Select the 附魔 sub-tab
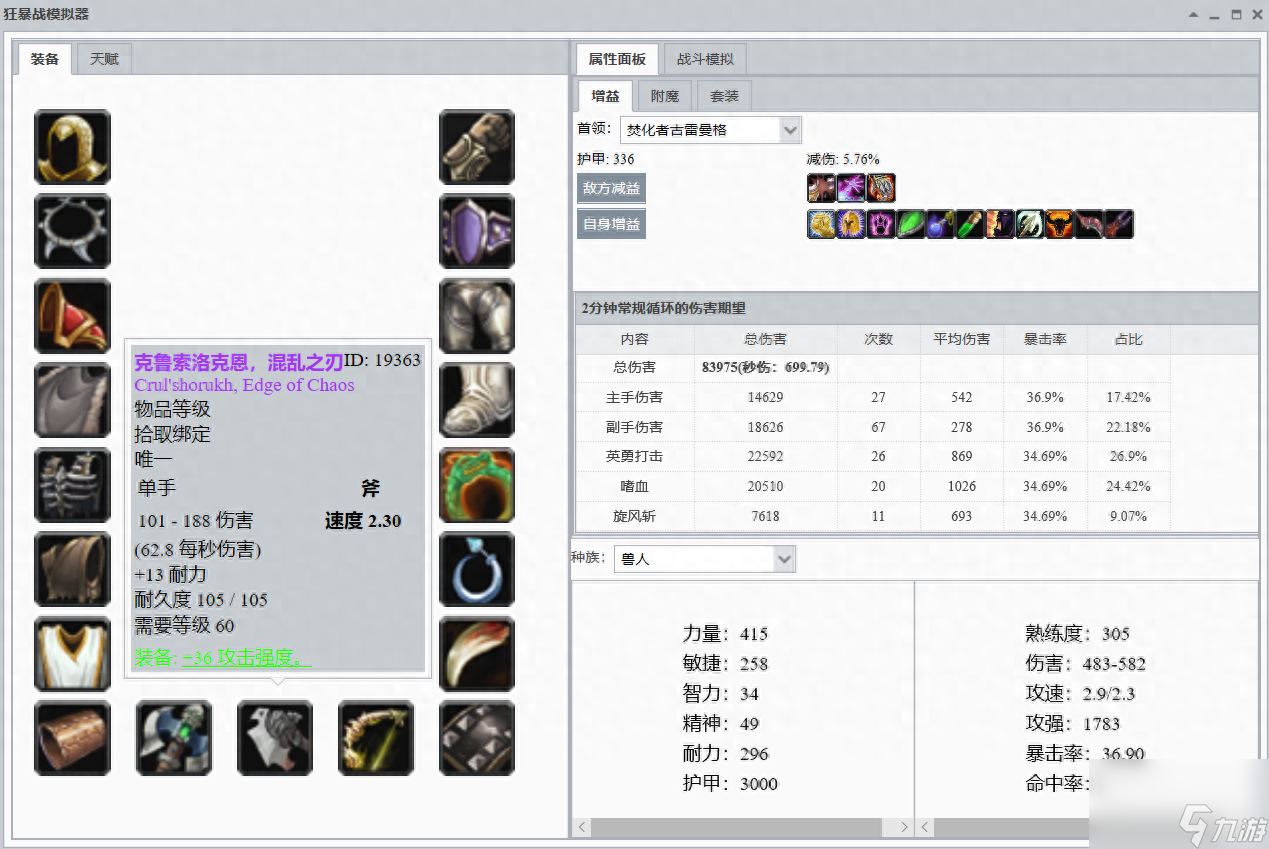This screenshot has width=1269, height=849. tap(665, 96)
